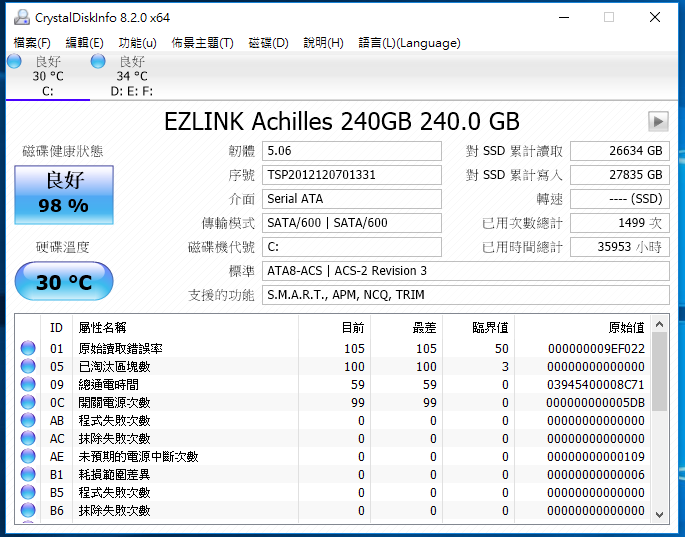Image resolution: width=685 pixels, height=537 pixels.
Task: Click raw value 000000000005DB
Action: [x=595, y=402]
